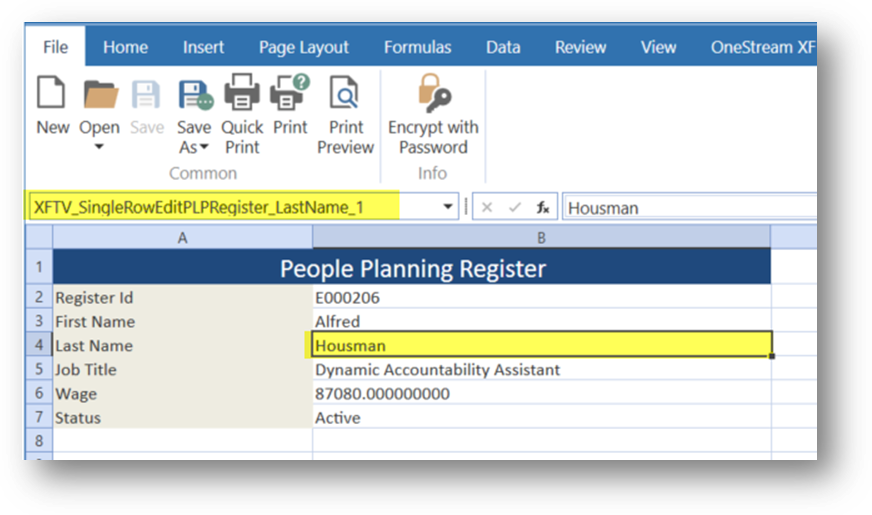Go to the Page Layout tab
This screenshot has width=872, height=515.
pyautogui.click(x=303, y=47)
